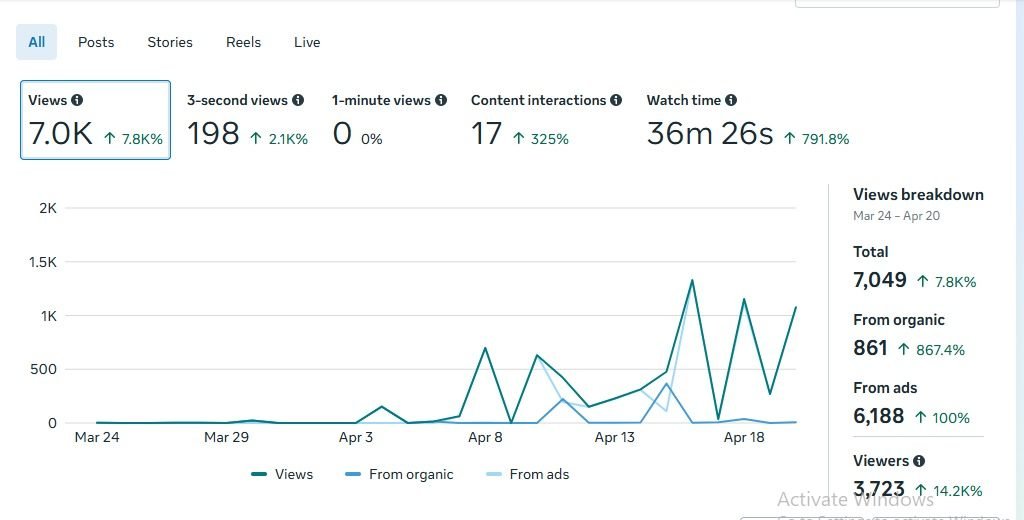Toggle the Views series in chart legend
The height and width of the screenshot is (520, 1024).
click(282, 474)
